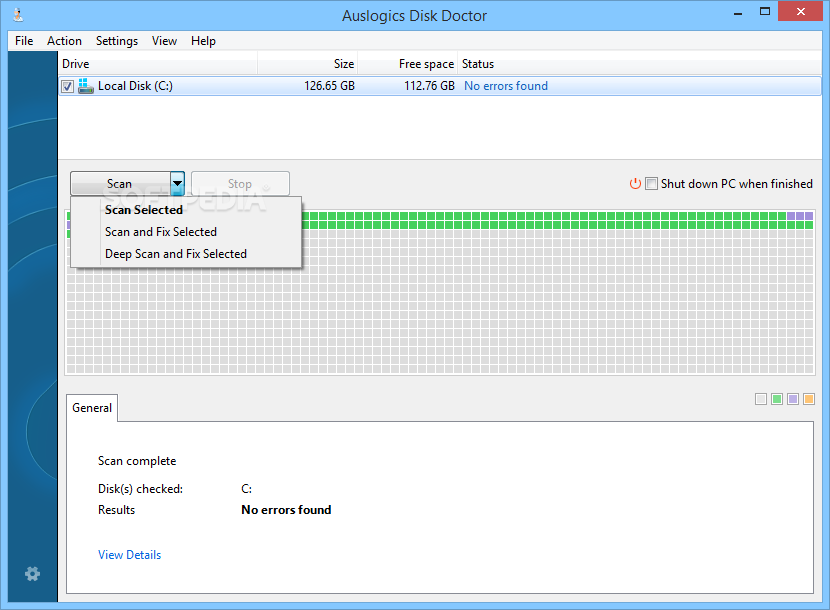This screenshot has height=610, width=830.
Task: Open the Settings menu
Action: click(116, 41)
